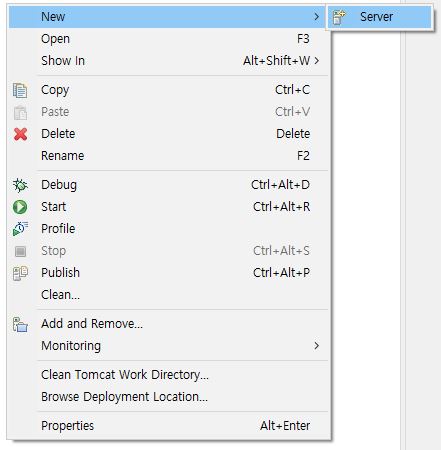Click the Paste menu entry
Image resolution: width=441 pixels, height=450 pixels.
click(170, 112)
